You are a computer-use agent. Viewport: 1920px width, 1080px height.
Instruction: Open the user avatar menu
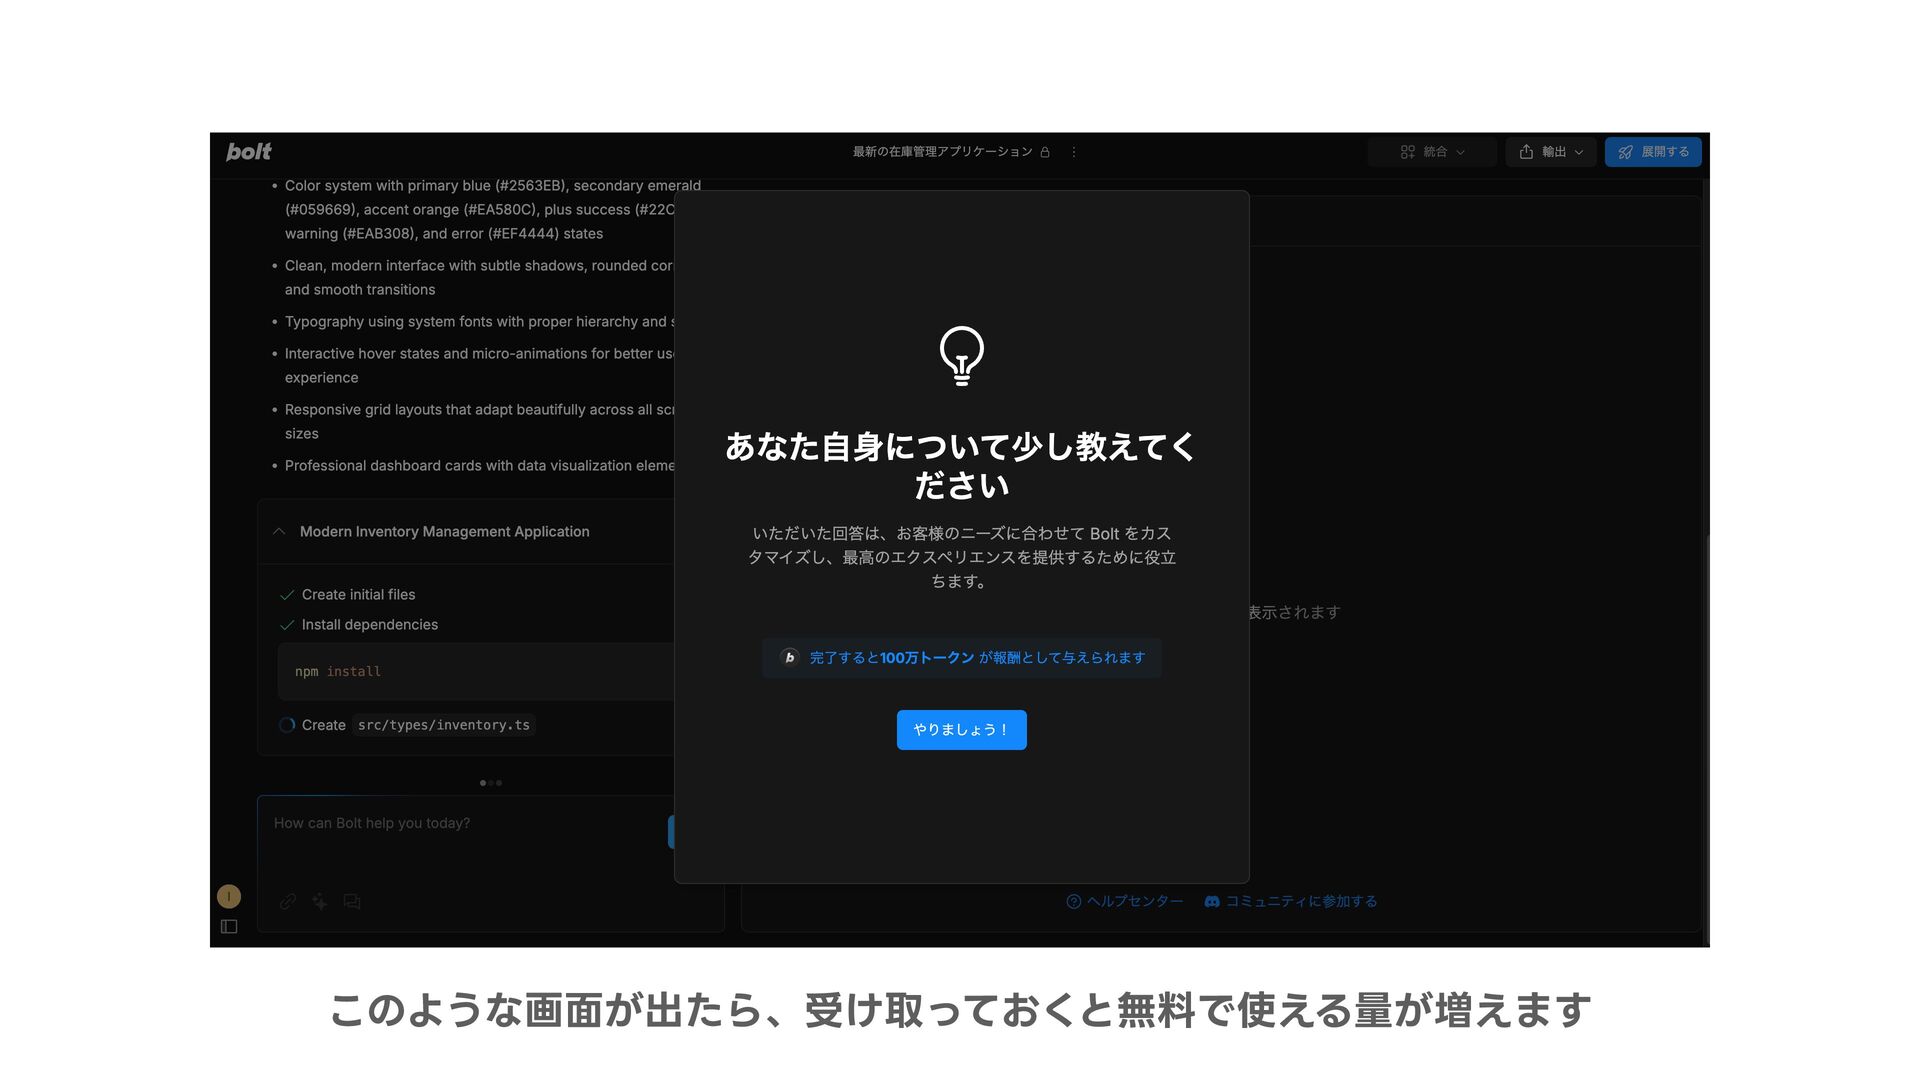point(229,896)
